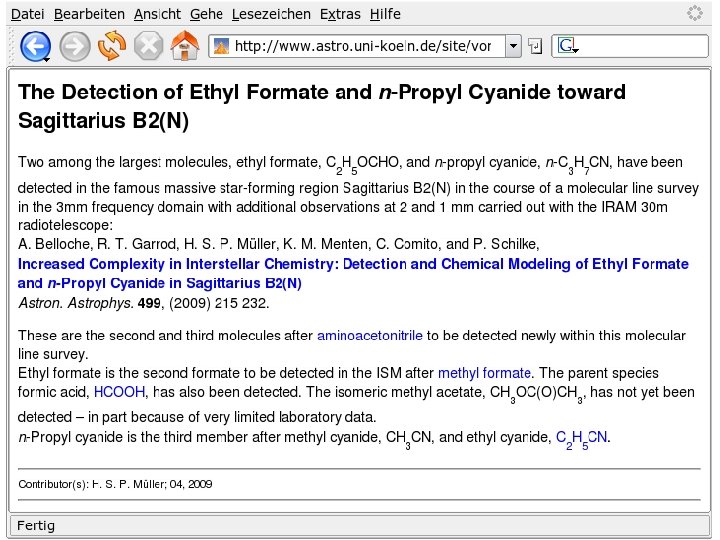
Task: Open the HCOOH formic acid link
Action: coord(119,392)
